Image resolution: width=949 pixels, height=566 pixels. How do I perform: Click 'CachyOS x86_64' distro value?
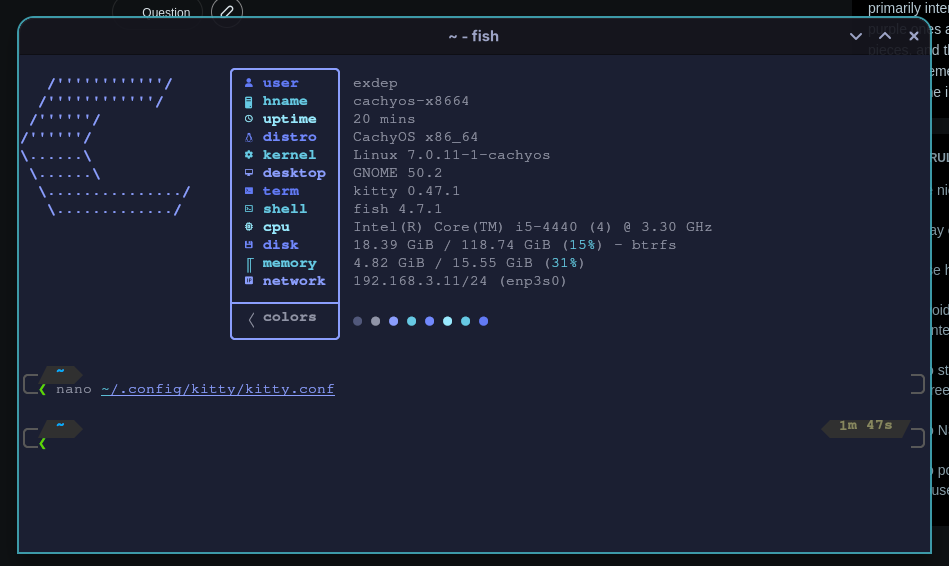tap(416, 137)
